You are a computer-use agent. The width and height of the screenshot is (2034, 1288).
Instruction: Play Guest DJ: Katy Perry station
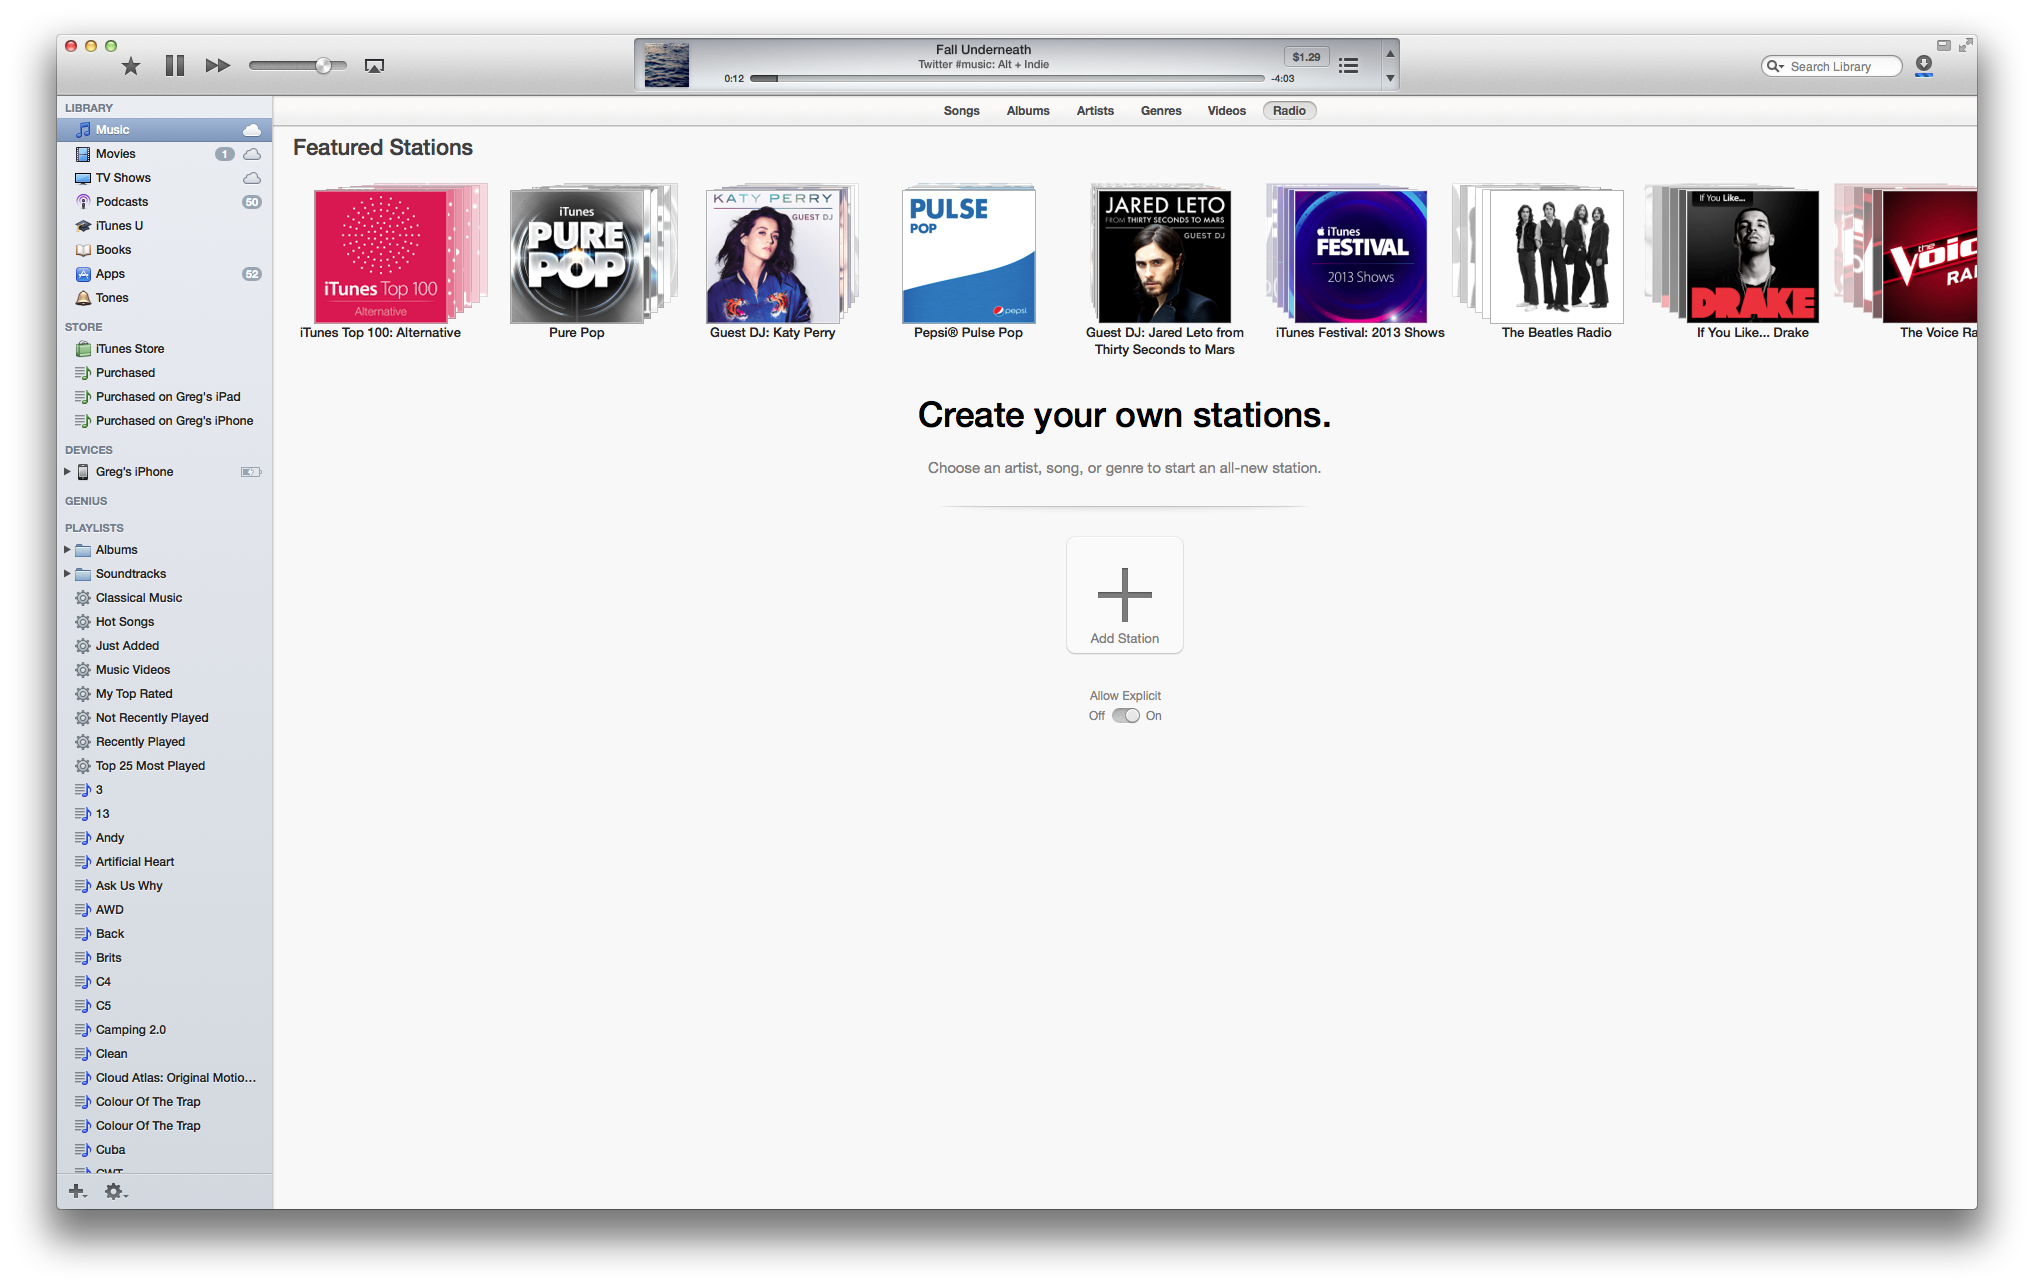773,256
